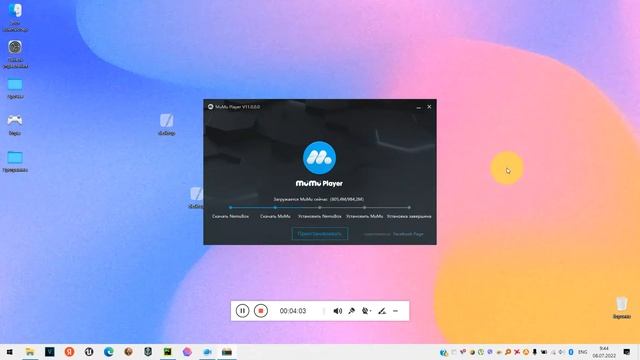
Task: Click the orange round tray icon
Action: 526,352
